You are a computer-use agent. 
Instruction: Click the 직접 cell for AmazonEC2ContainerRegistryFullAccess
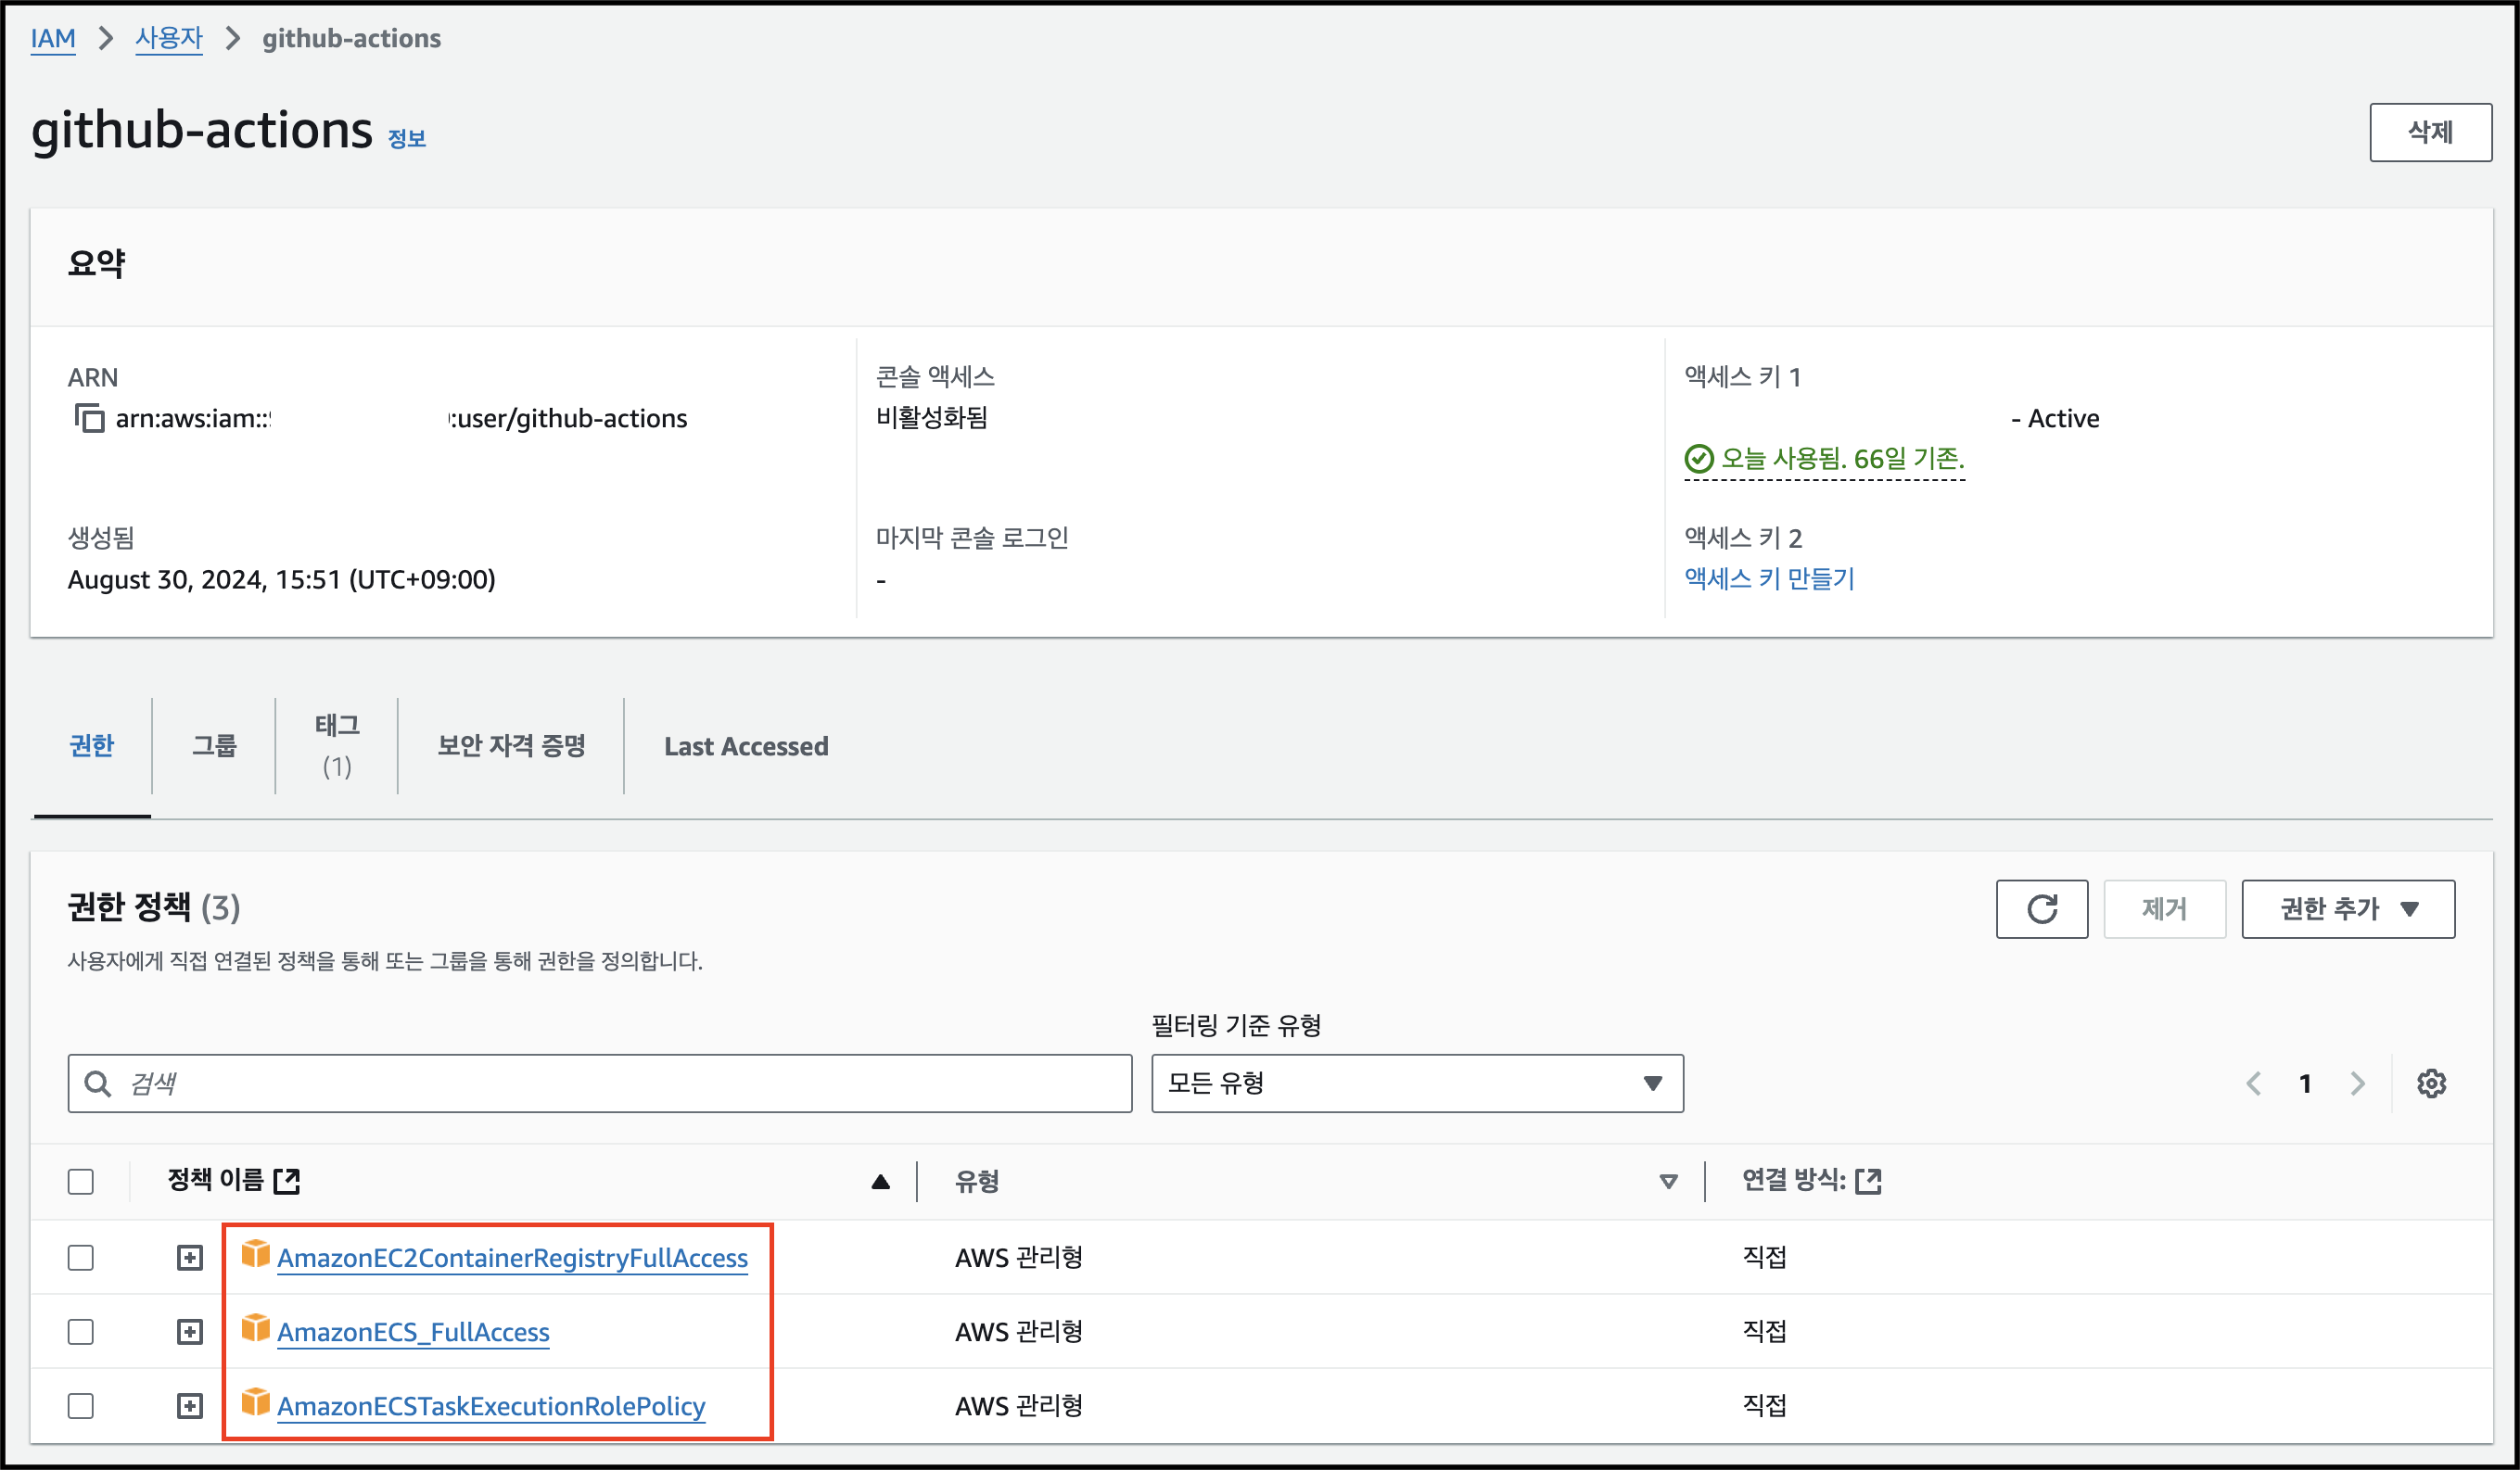[1764, 1258]
